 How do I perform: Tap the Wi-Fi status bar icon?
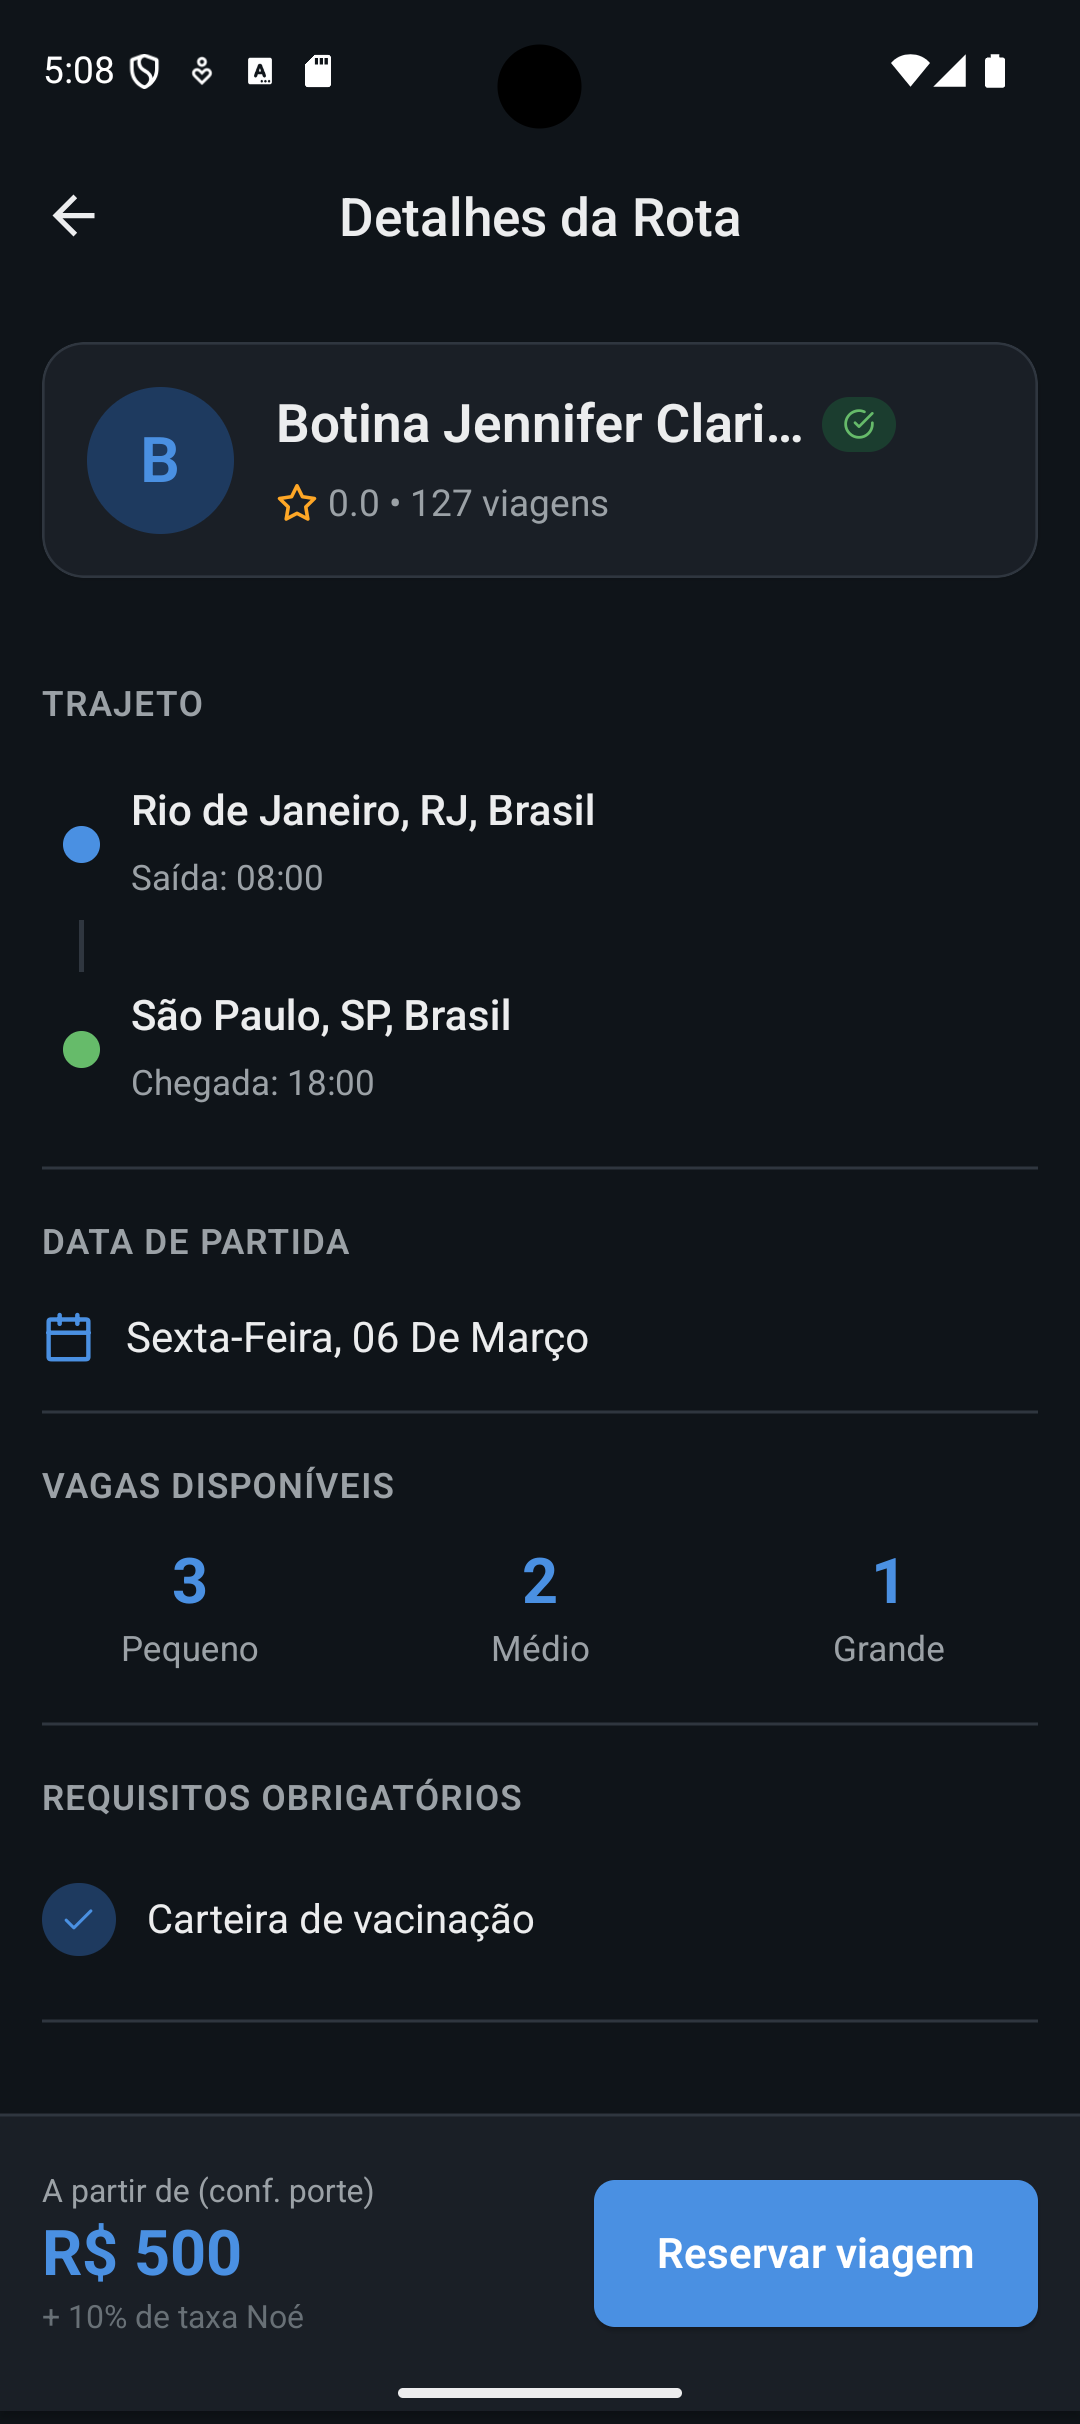(909, 71)
